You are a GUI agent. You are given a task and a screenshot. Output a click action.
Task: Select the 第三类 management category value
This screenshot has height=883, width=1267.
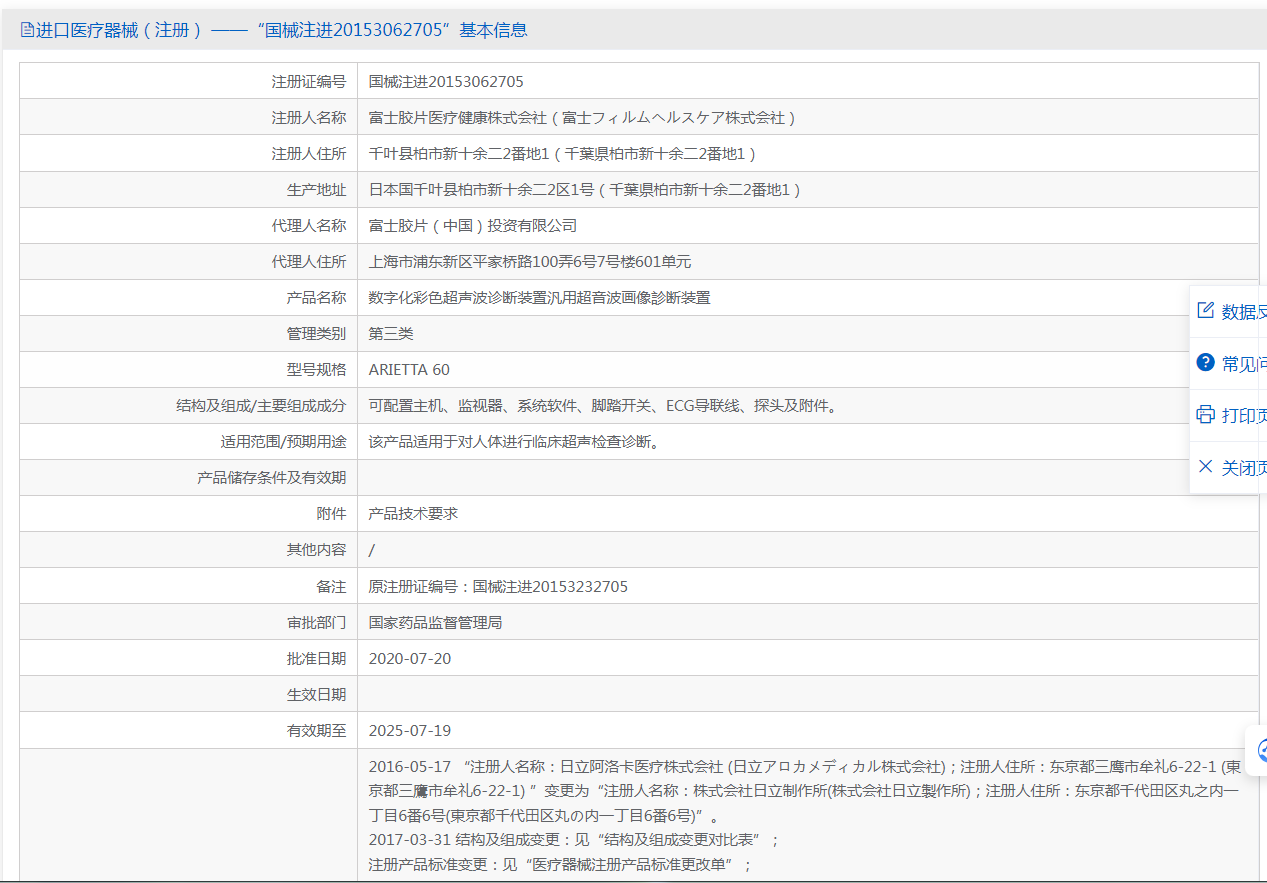[391, 334]
